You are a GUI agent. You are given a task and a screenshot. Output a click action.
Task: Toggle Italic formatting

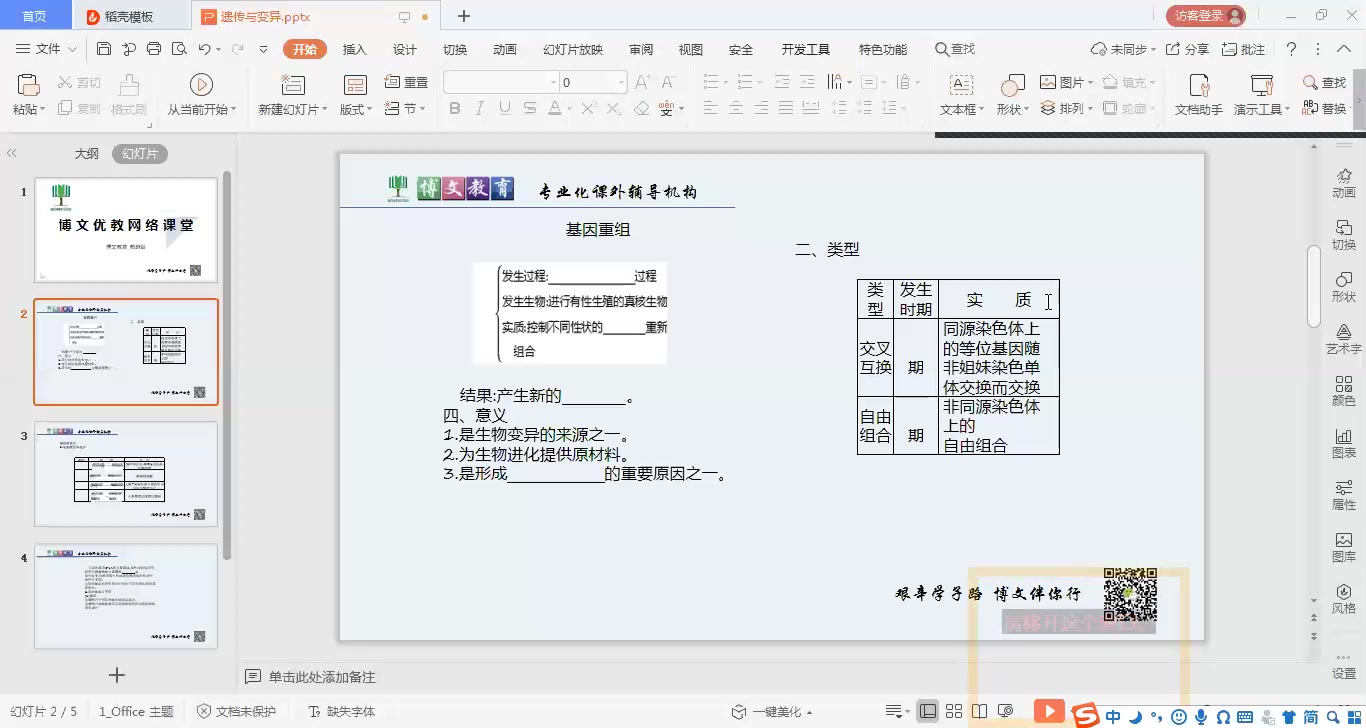point(480,109)
